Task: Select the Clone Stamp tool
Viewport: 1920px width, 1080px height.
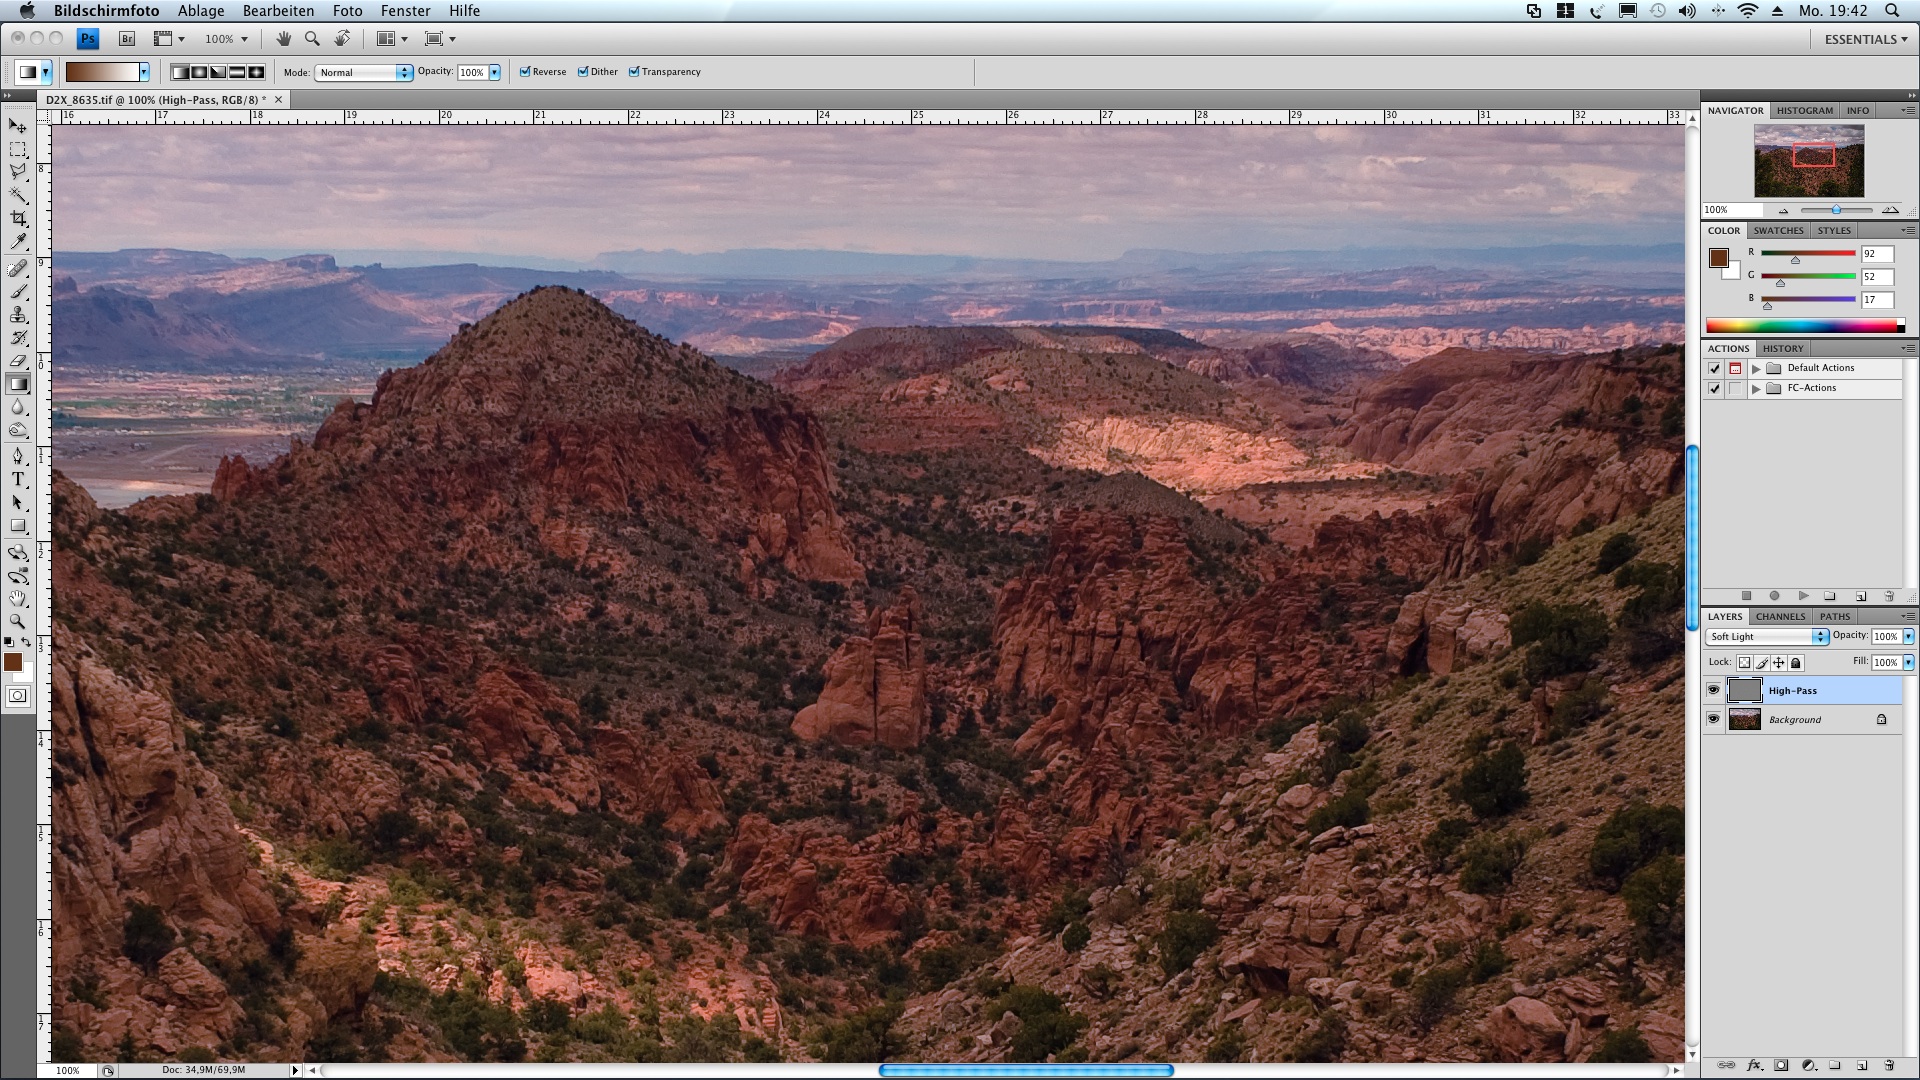Action: point(18,314)
